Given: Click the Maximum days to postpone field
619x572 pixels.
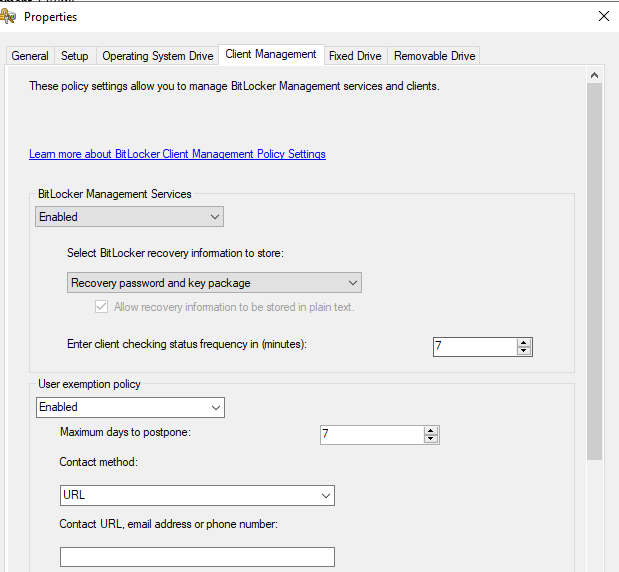Looking at the screenshot, I should 372,435.
